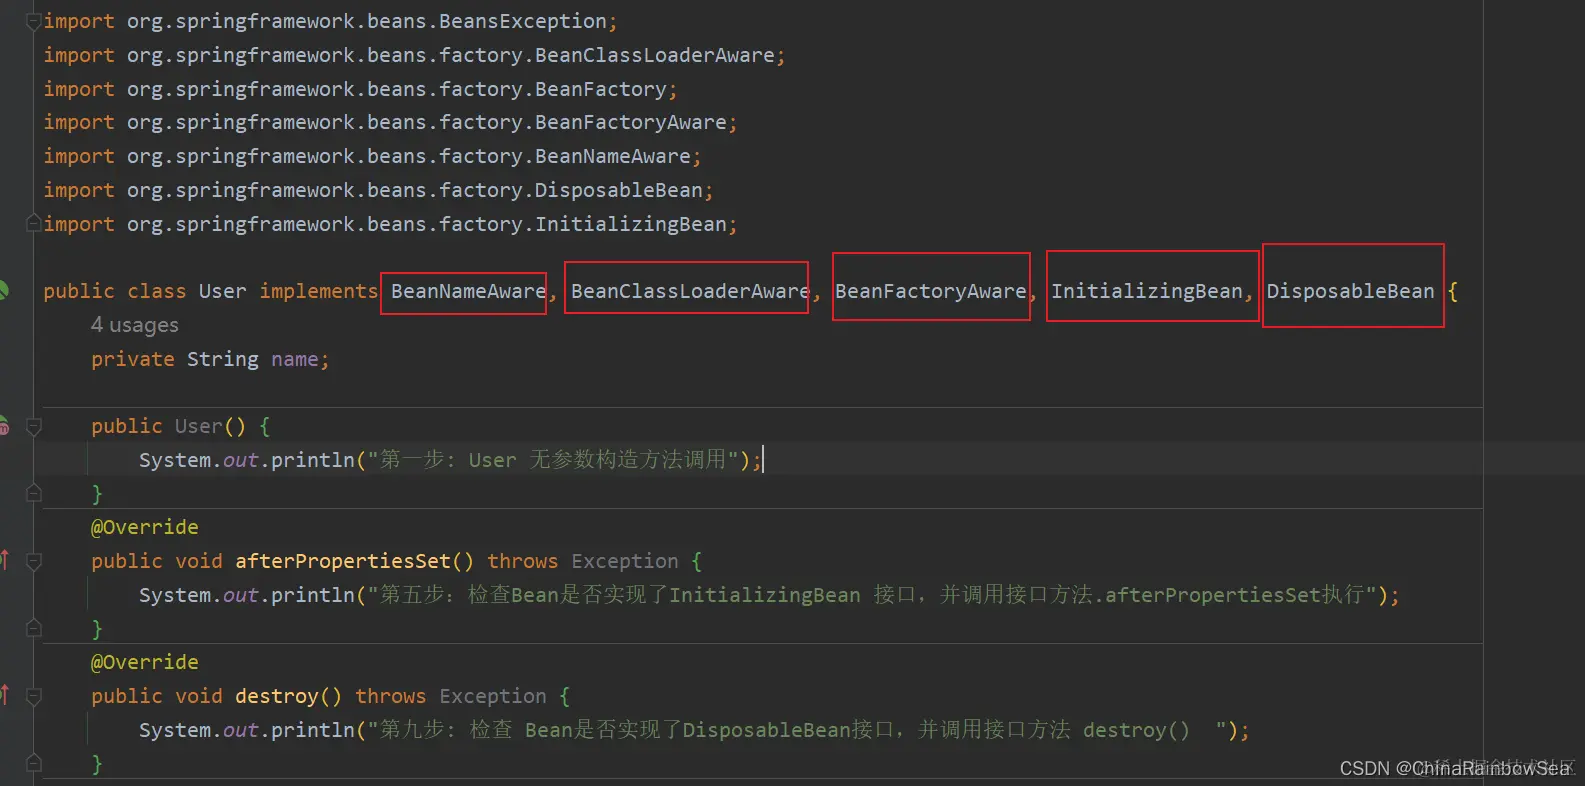Click the @Override annotation above afterPropertiesSet
1585x786 pixels.
pyautogui.click(x=145, y=527)
